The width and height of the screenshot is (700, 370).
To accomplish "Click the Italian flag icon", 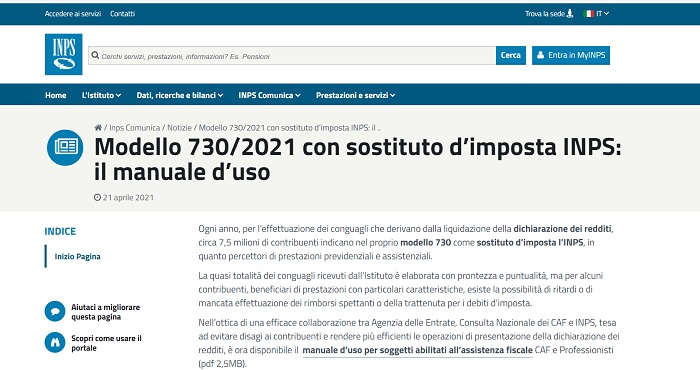I will point(588,13).
